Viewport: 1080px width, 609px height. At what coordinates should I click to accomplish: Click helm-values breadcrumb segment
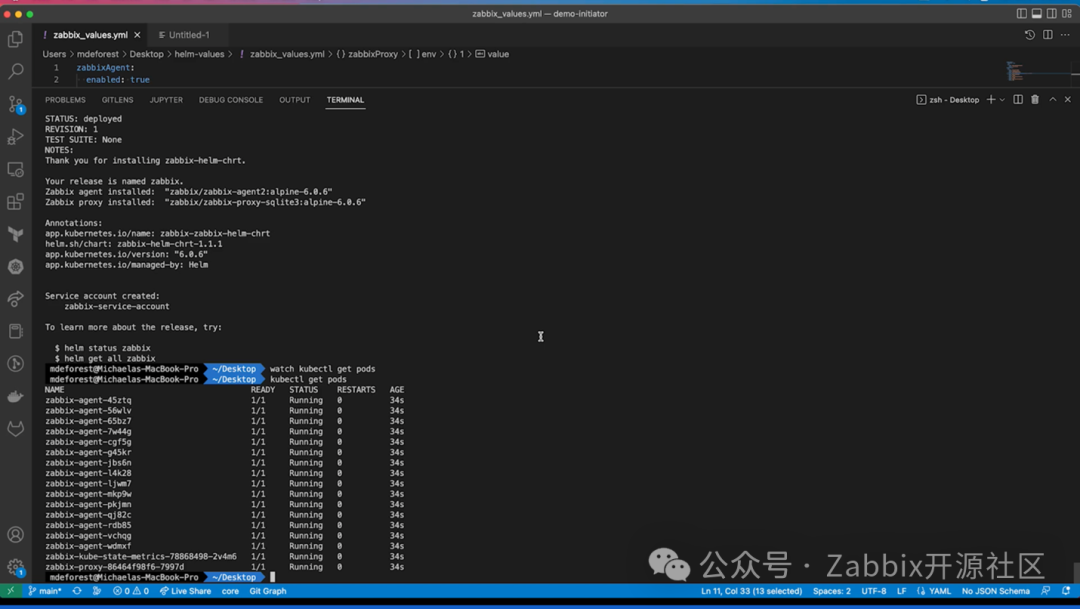click(x=199, y=54)
